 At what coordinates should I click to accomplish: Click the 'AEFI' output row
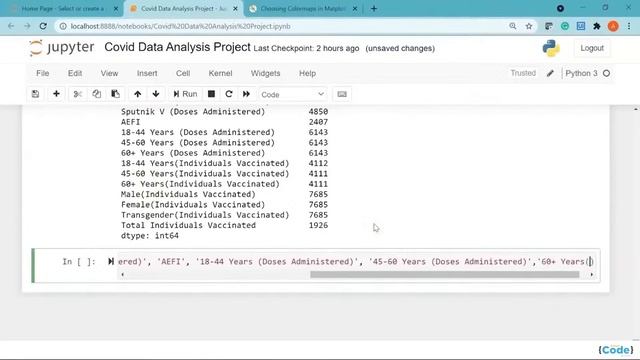[224, 122]
